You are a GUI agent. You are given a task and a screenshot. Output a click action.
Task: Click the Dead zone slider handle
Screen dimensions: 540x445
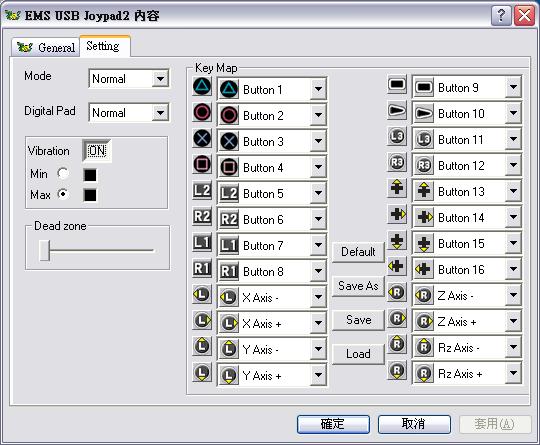pyautogui.click(x=45, y=250)
